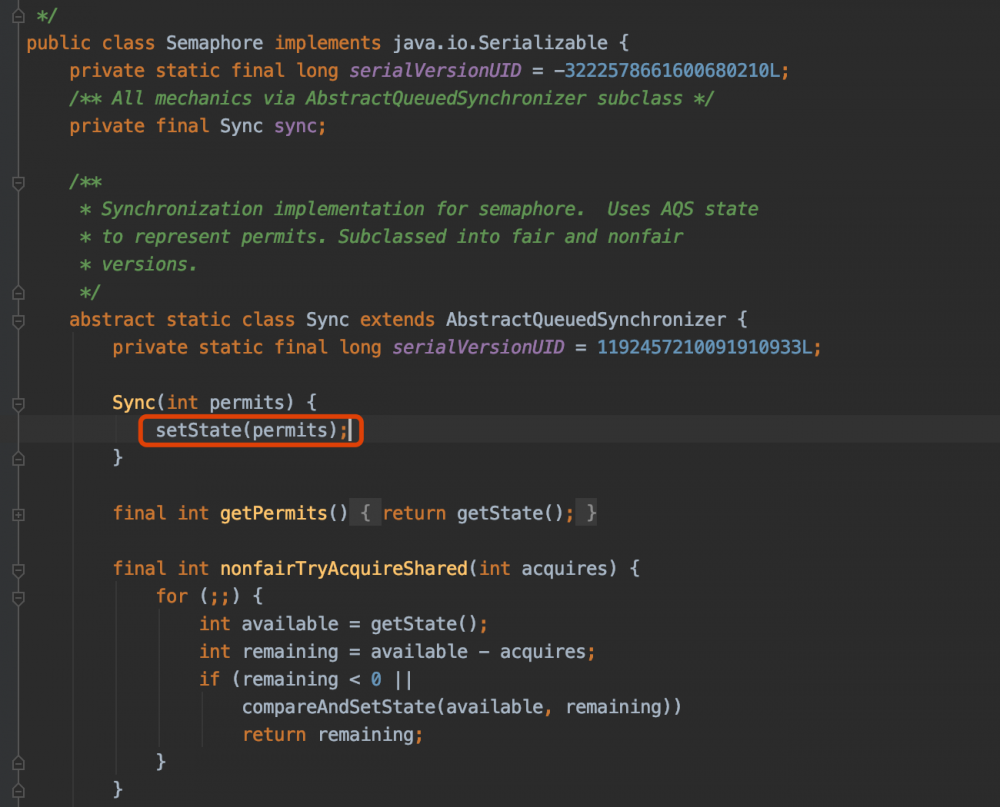Screen dimensions: 1000x807
Task: Collapse the for (;;) loop block
Action: (x=18, y=597)
